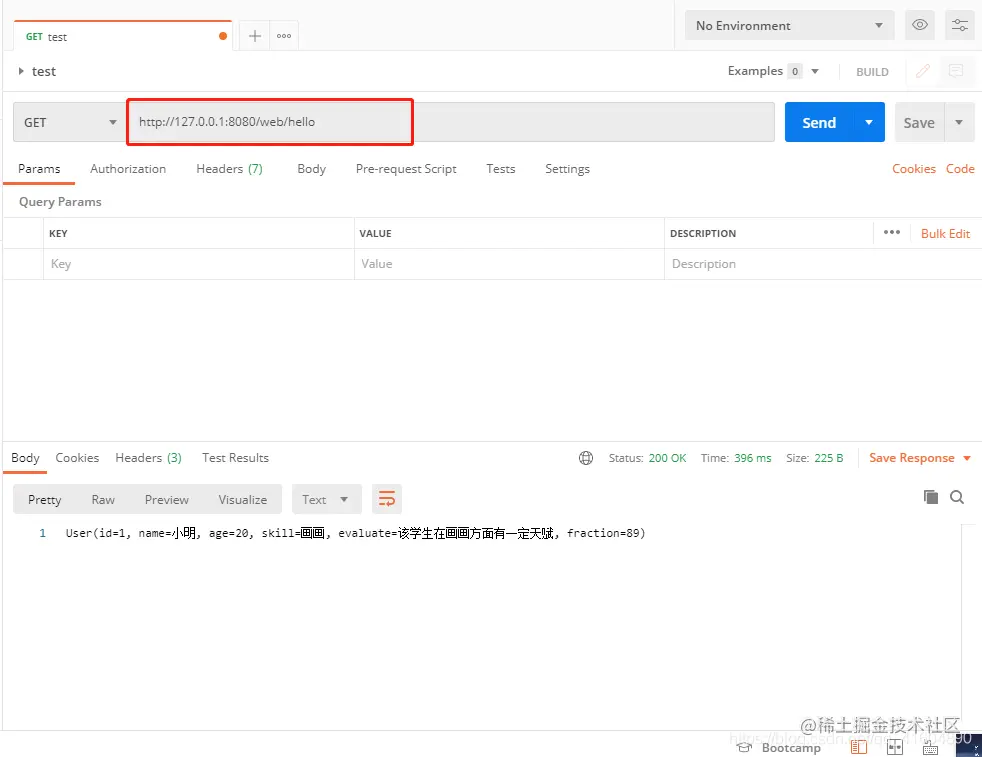Select the response Cookies tab

(x=77, y=458)
